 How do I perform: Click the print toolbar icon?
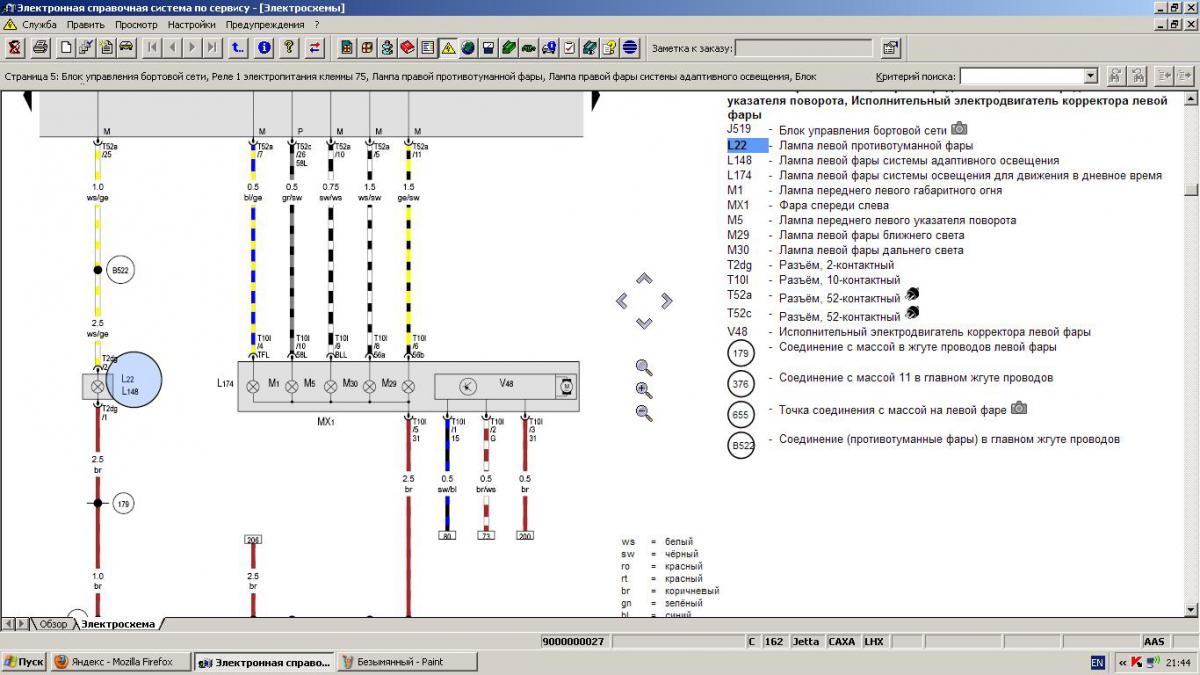tap(40, 47)
